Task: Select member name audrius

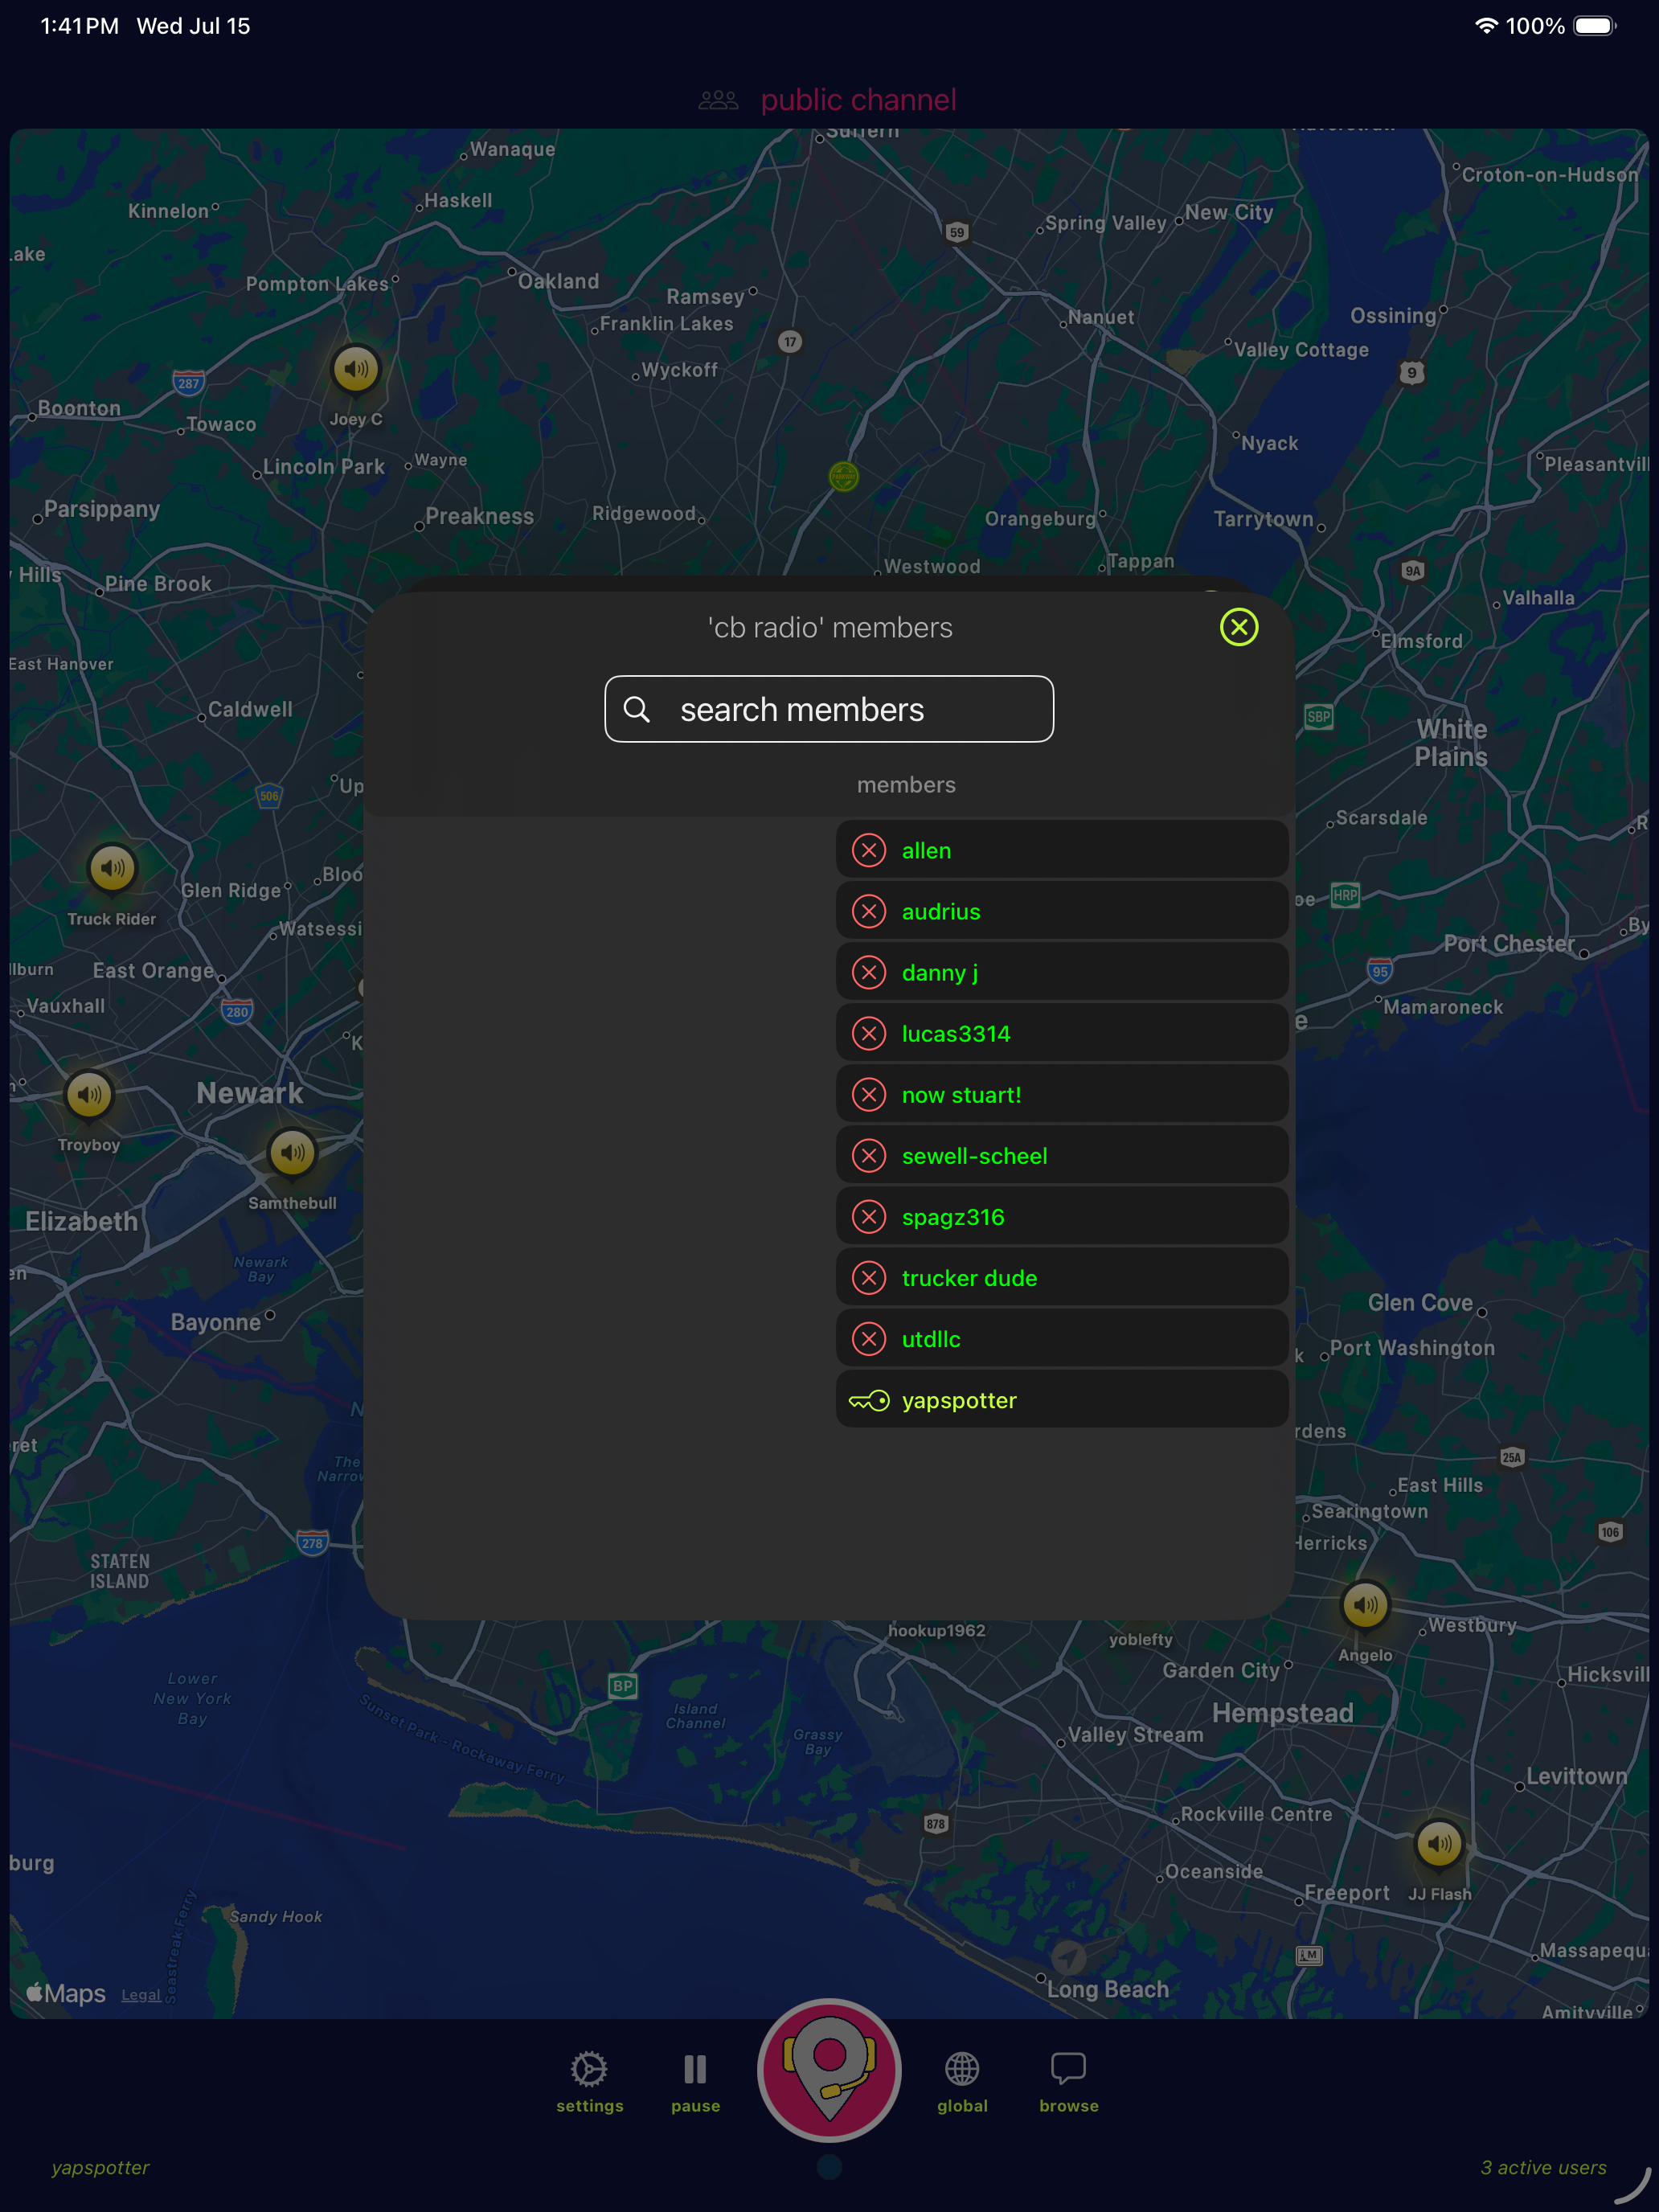Action: [x=940, y=911]
